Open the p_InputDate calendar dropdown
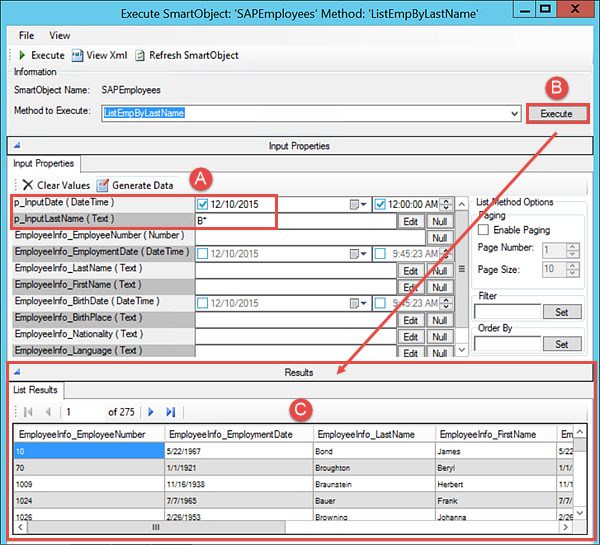Screen dimensions: 600x545 tap(359, 205)
